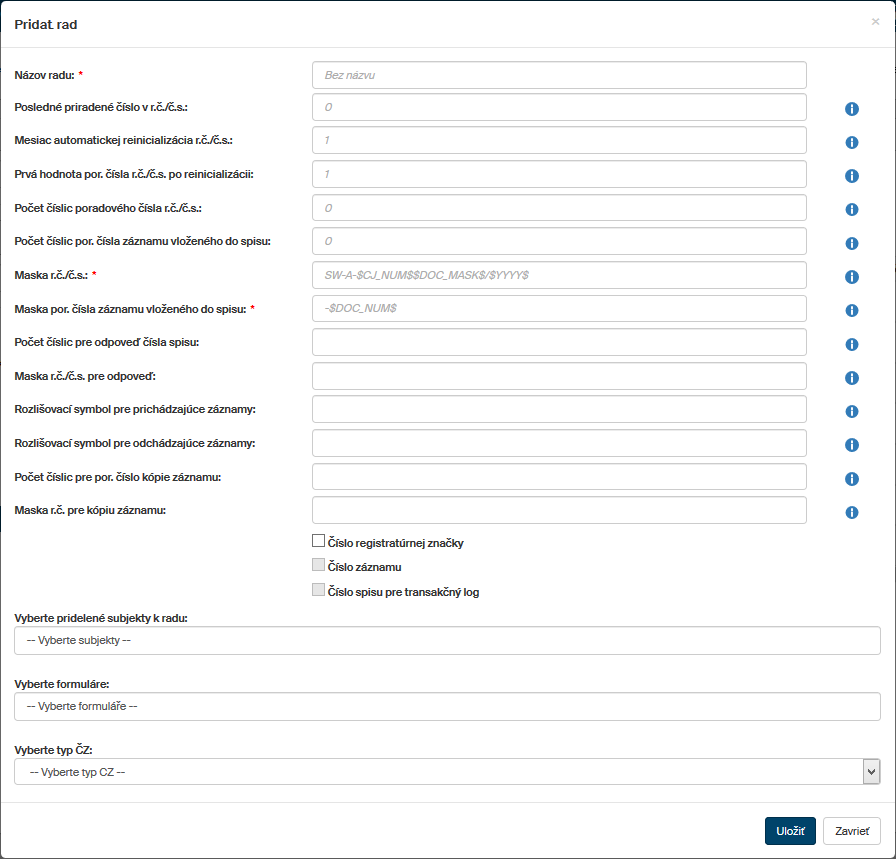The height and width of the screenshot is (859, 896).
Task: Expand the Vyberte subjekty selector
Action: [447, 641]
